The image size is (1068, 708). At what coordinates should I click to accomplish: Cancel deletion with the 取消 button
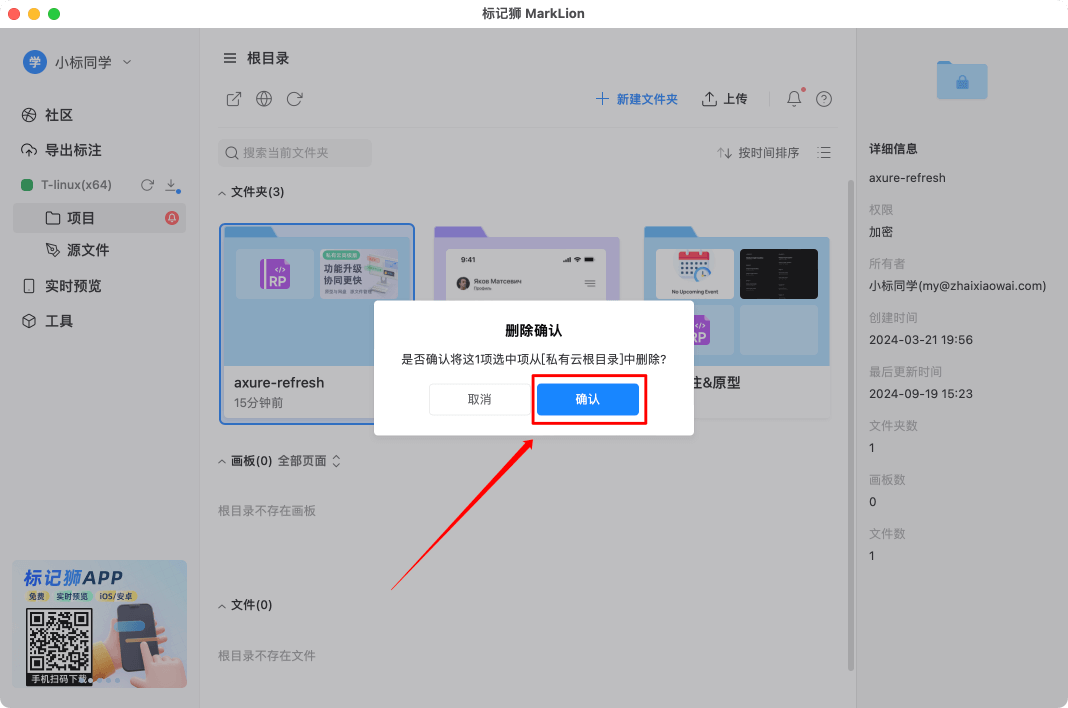click(x=480, y=399)
